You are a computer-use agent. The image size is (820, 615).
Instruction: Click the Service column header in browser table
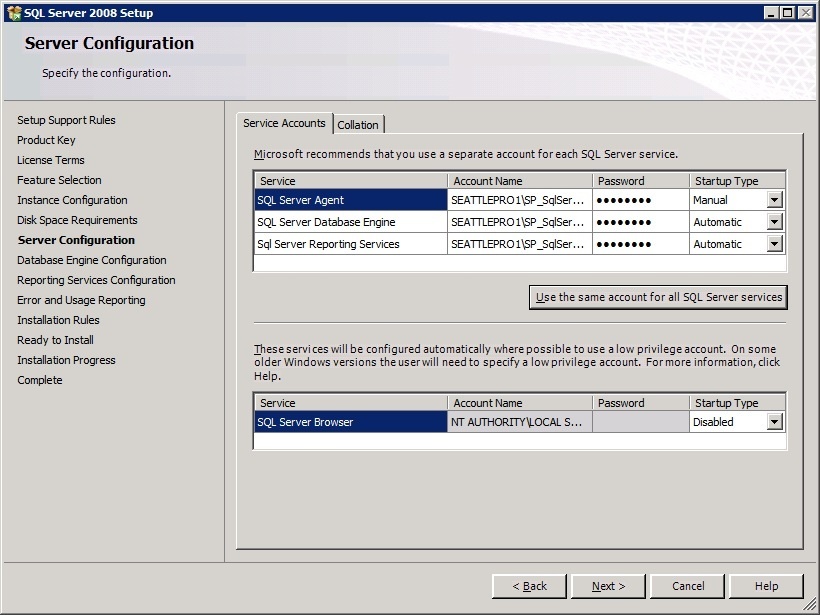pos(351,403)
